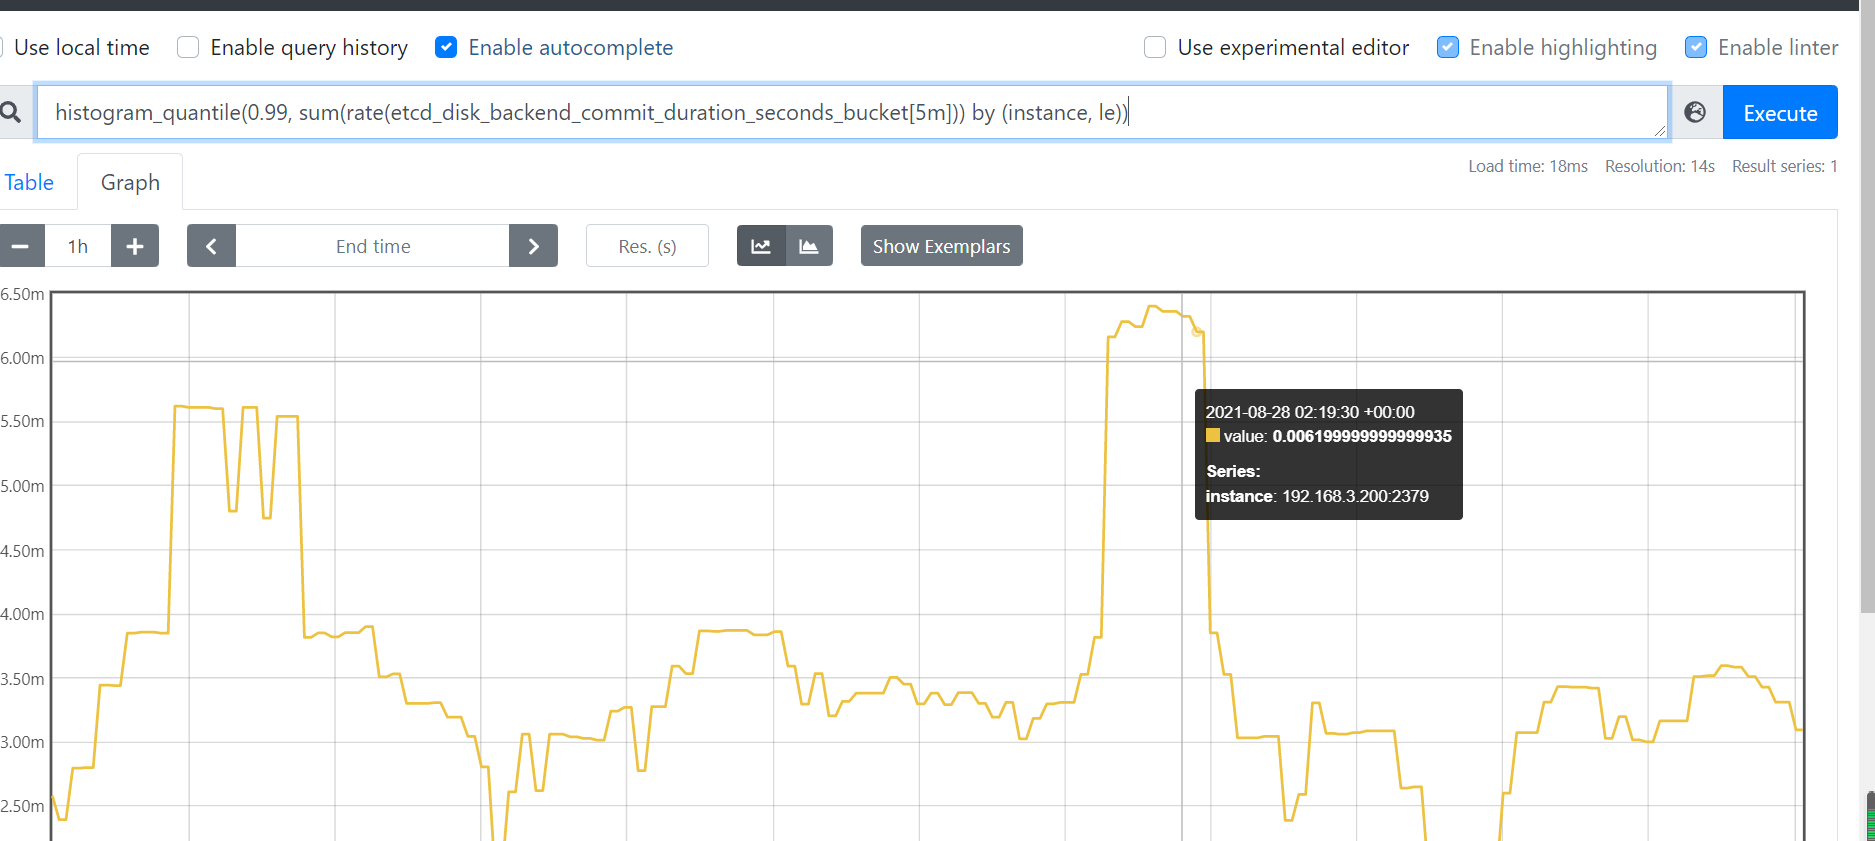Move end time backward with left chevron

coord(211,246)
